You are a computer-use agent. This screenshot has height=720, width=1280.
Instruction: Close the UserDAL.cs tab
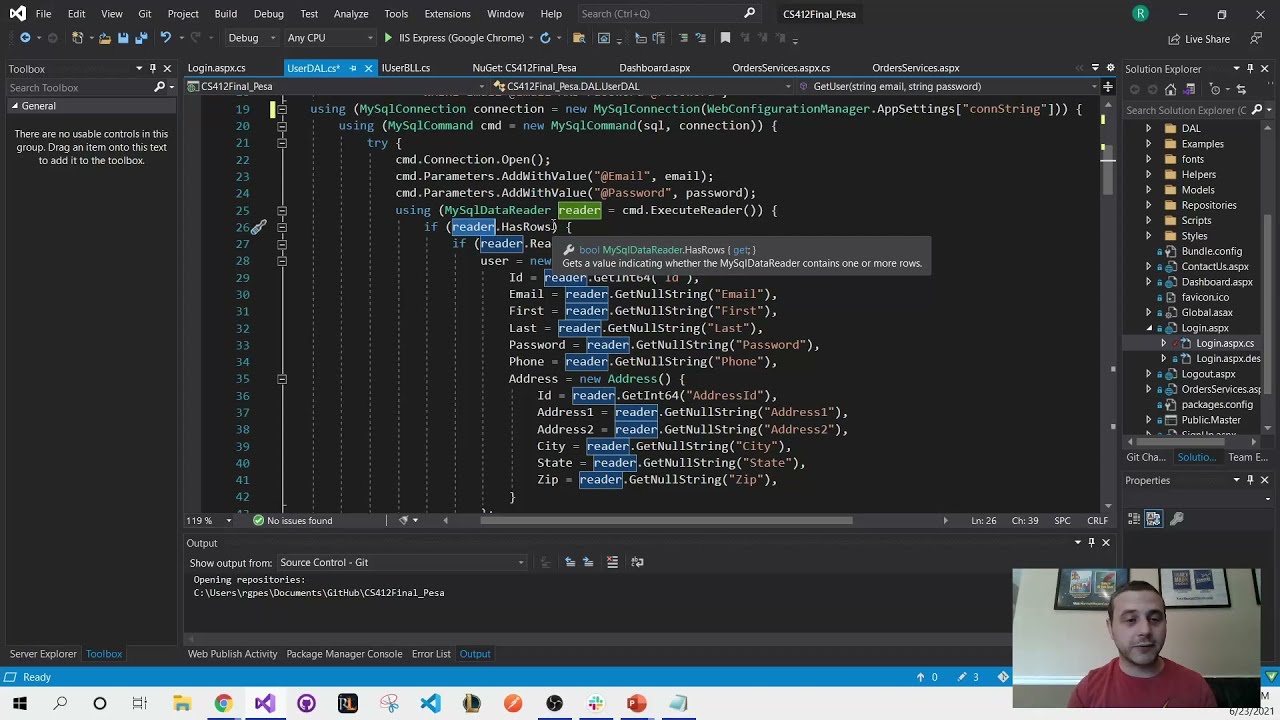(x=368, y=68)
